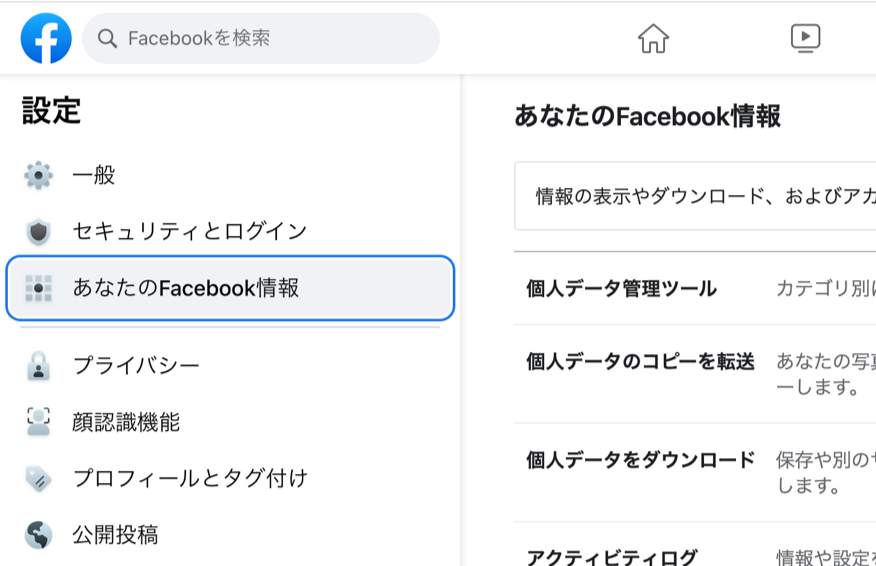Click the Facebook logo icon

coord(46,39)
